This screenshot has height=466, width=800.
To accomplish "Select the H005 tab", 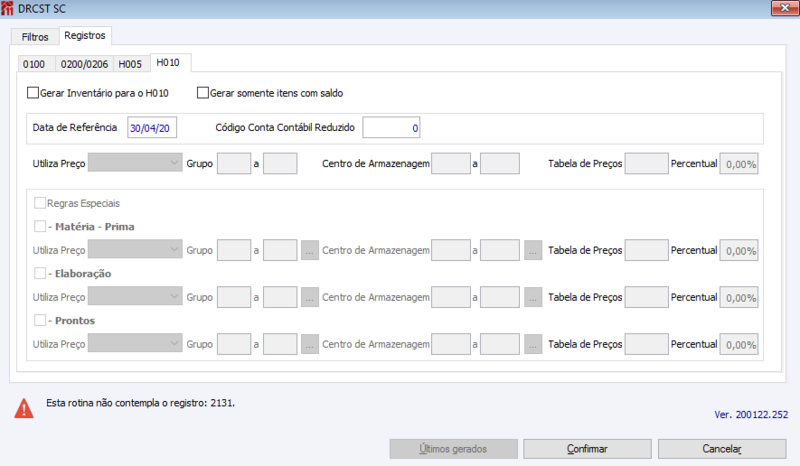I will tap(130, 64).
